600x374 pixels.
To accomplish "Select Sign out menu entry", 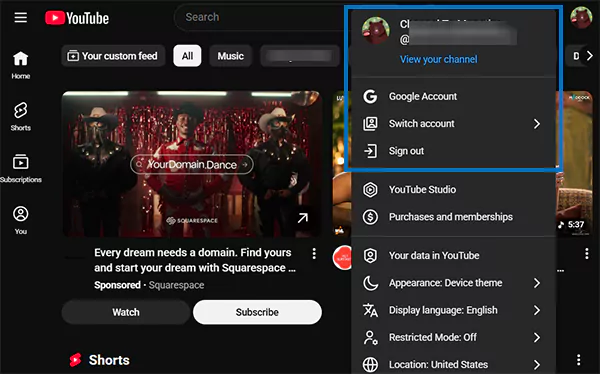I will [x=453, y=151].
